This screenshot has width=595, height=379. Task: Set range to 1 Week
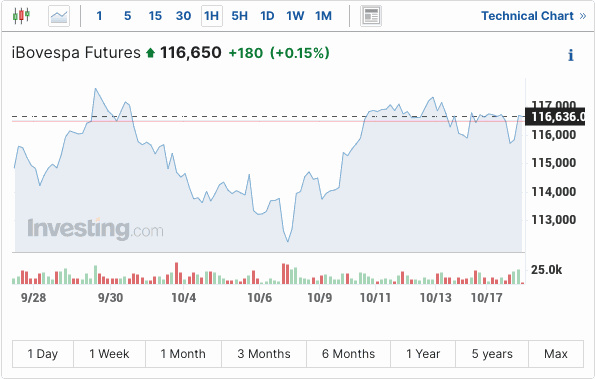(x=109, y=354)
